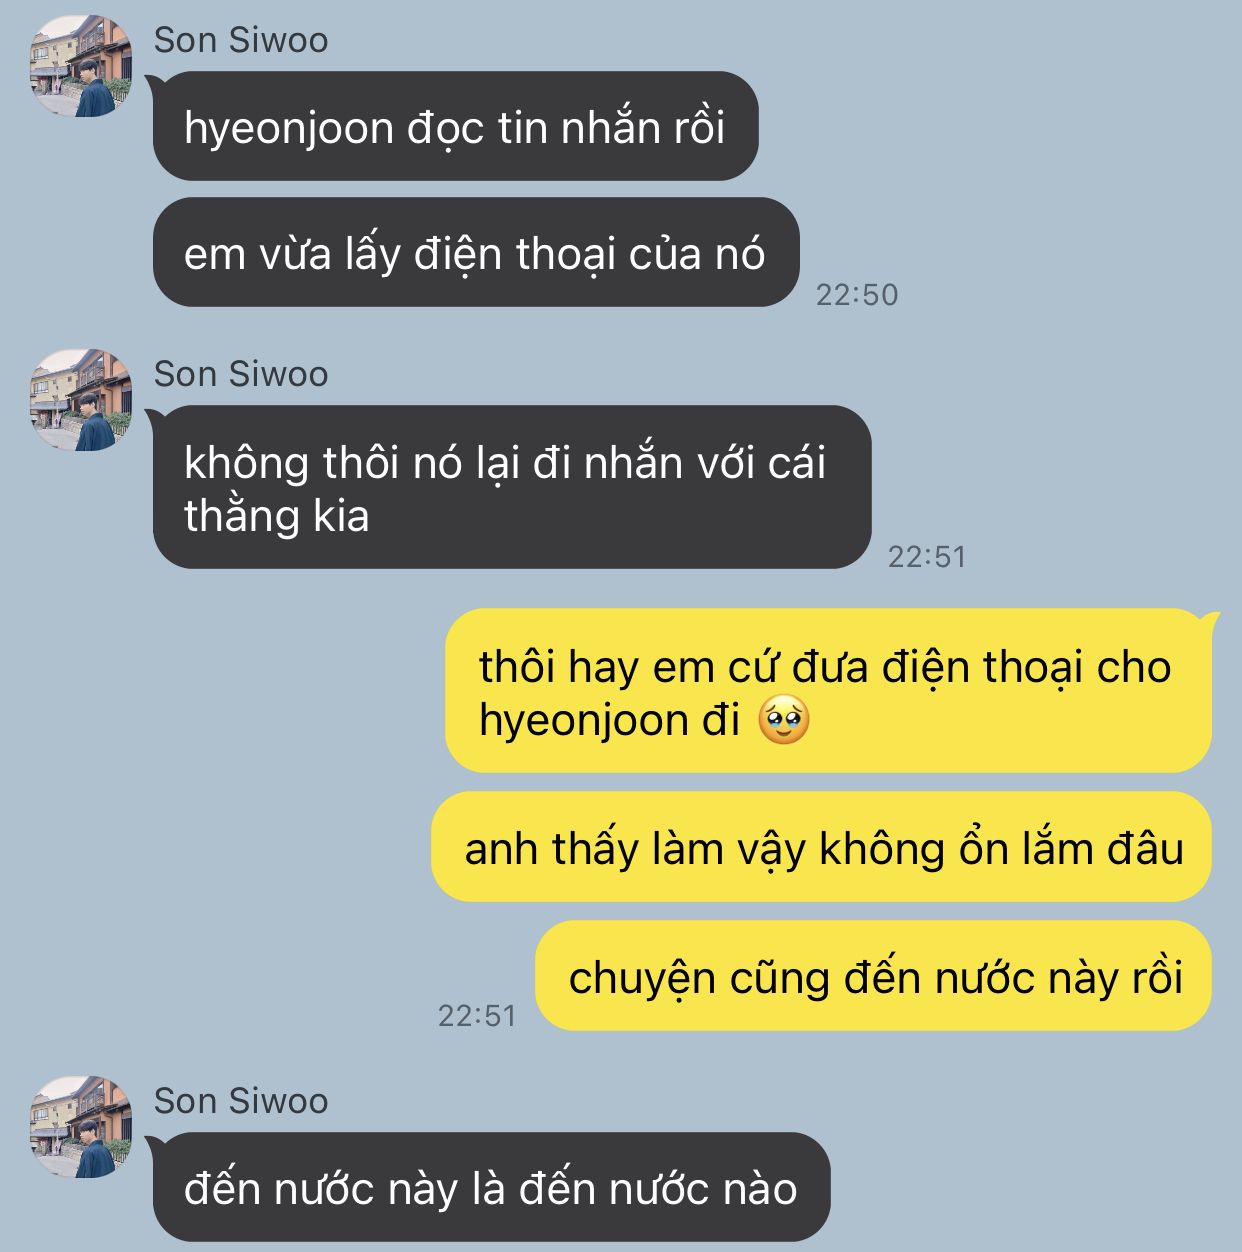
Task: Open the first Son Siwoo sender name
Action: pos(241,40)
